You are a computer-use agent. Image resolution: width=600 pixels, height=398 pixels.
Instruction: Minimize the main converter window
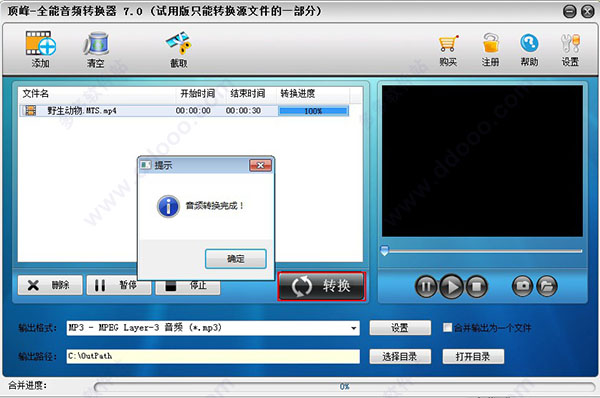pyautogui.click(x=569, y=11)
